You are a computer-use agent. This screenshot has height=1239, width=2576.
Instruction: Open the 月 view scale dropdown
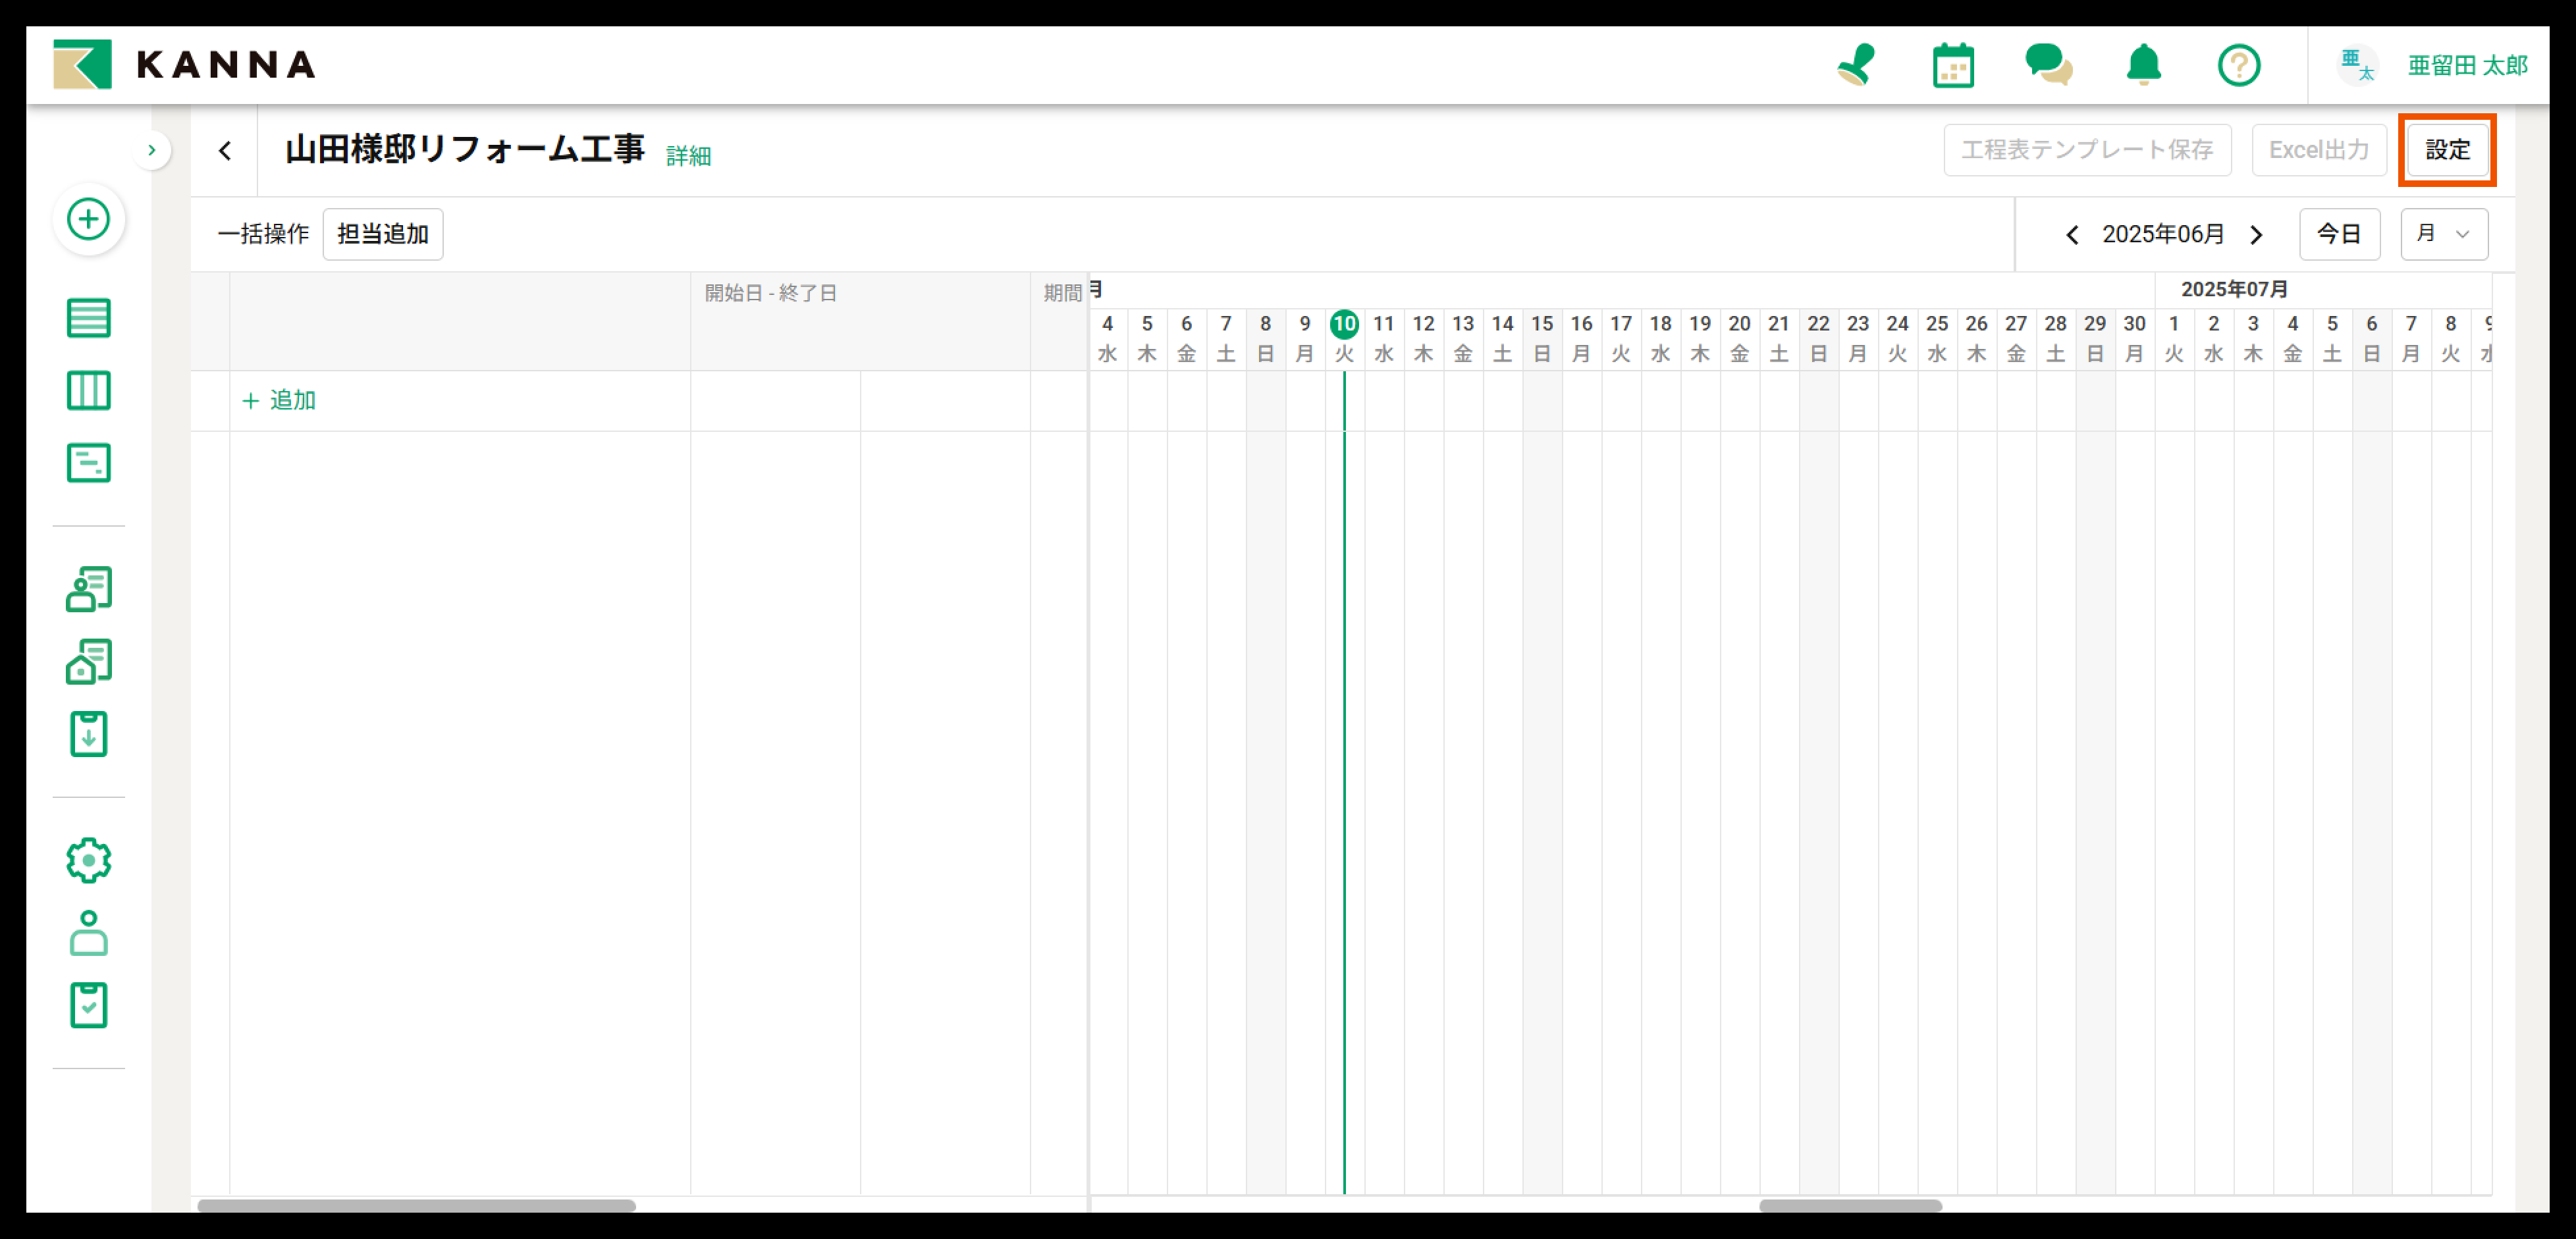click(2443, 234)
